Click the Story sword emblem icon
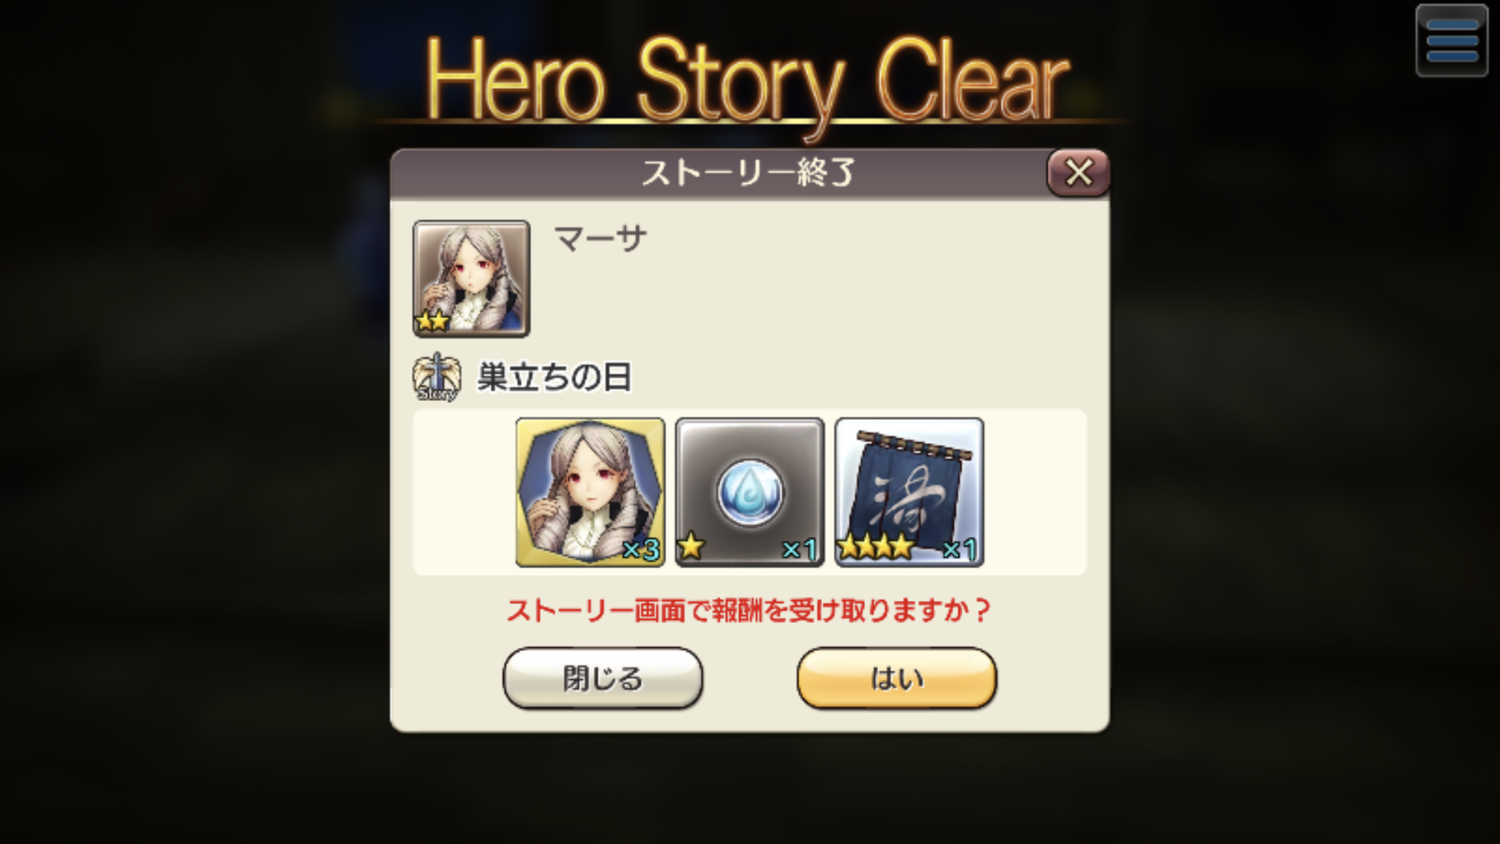Screen dimensions: 1500x844 click(x=437, y=377)
